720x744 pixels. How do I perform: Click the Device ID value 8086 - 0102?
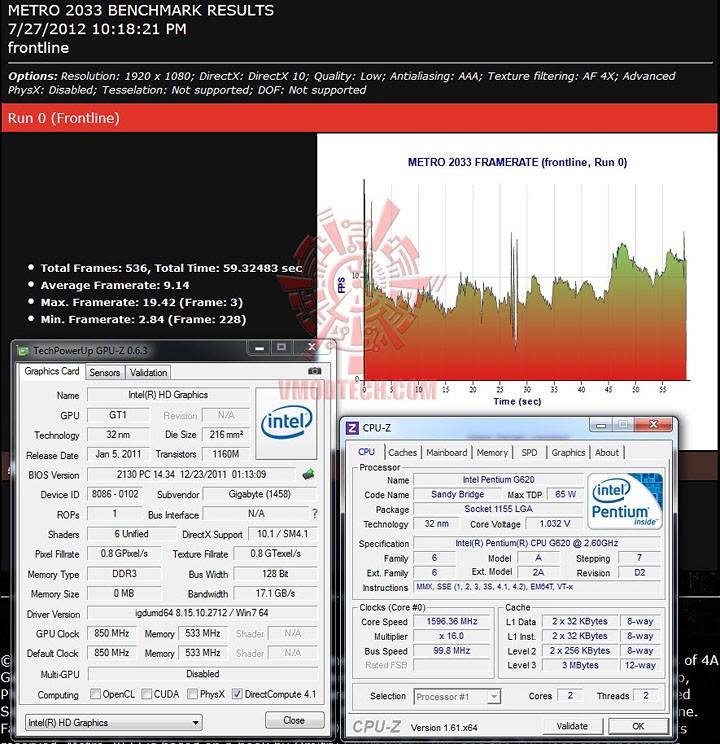(115, 494)
